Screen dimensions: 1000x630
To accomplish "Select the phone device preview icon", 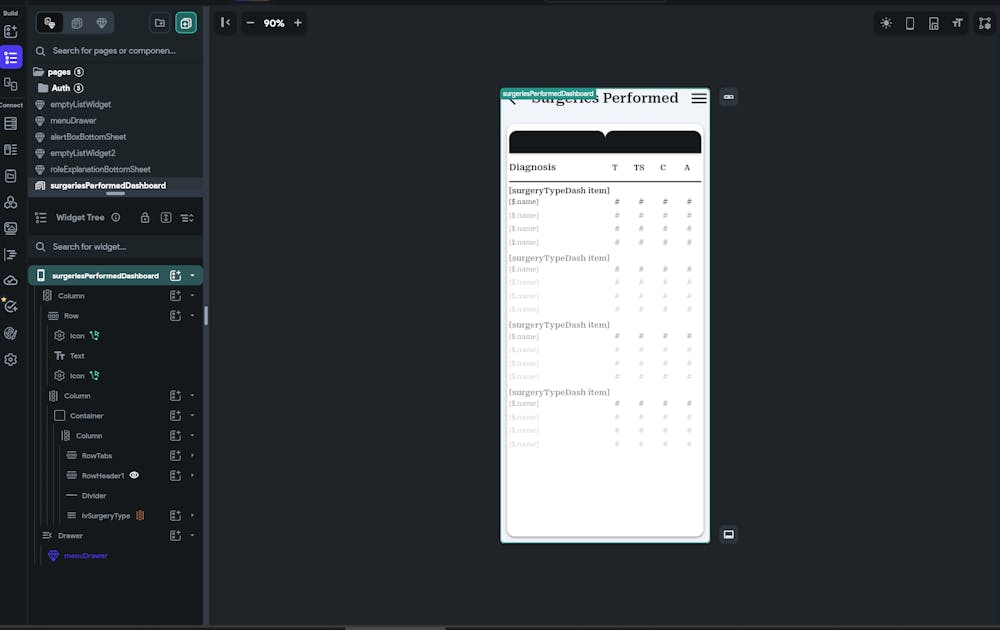I will point(910,24).
